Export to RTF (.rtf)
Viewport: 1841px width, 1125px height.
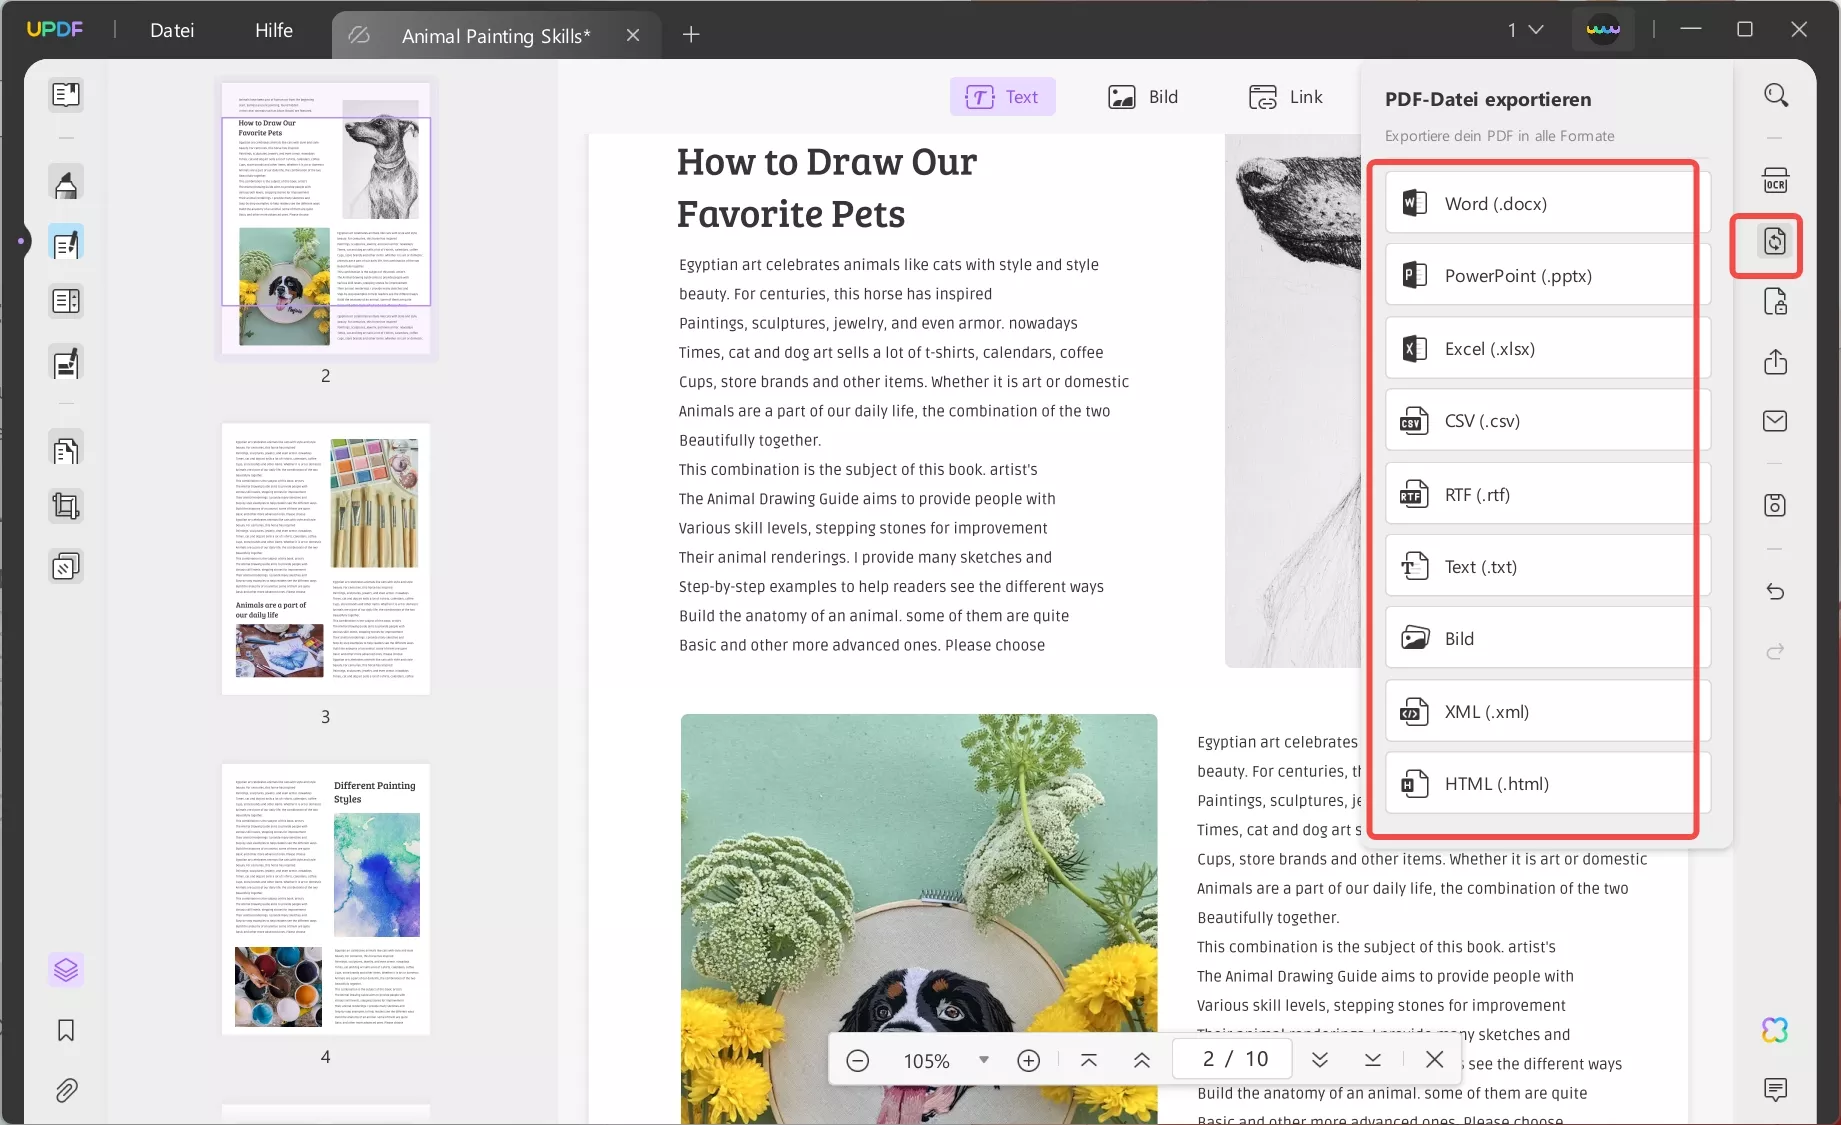[x=1548, y=494]
